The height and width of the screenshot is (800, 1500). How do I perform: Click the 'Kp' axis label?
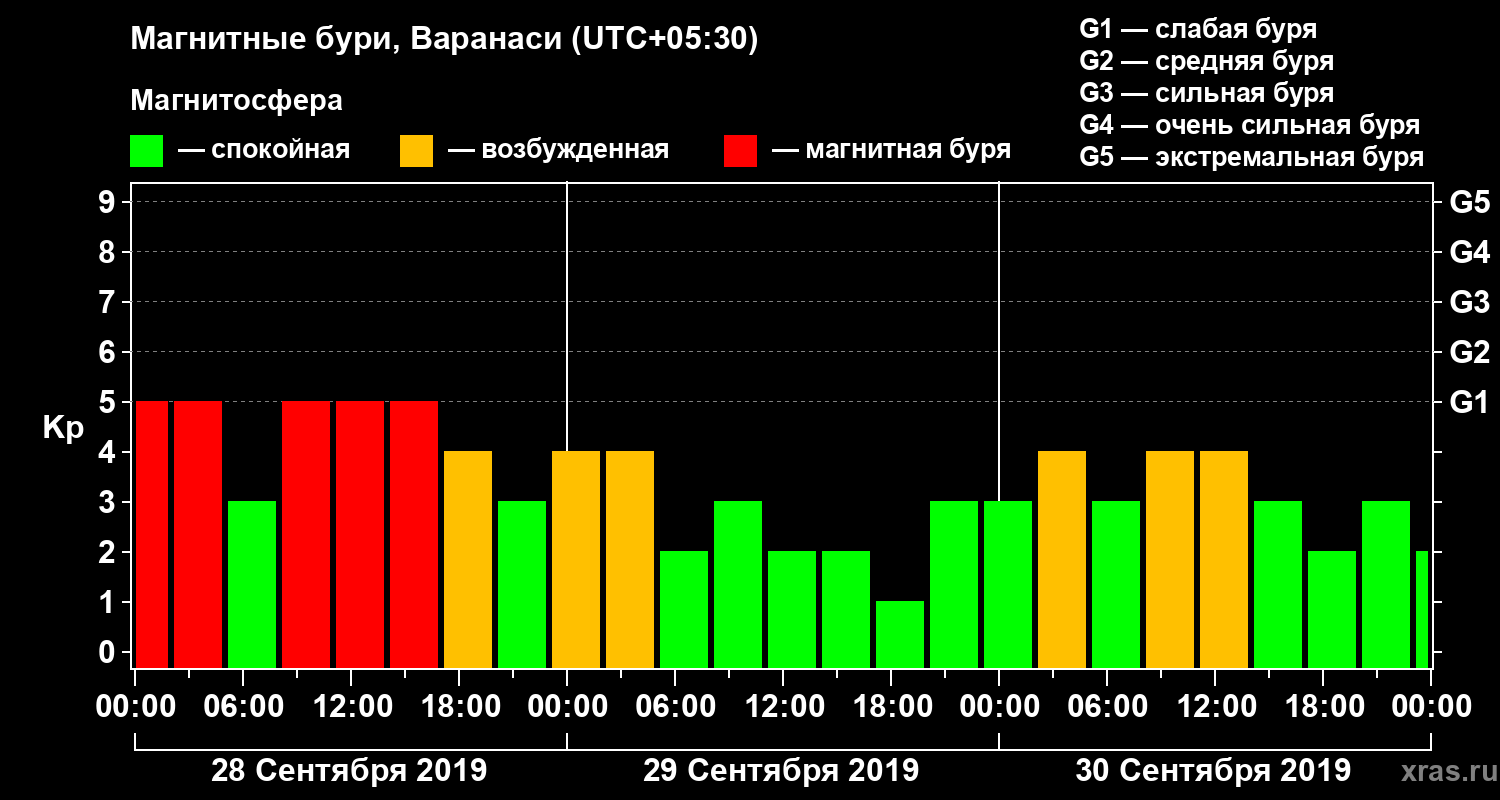(x=62, y=427)
